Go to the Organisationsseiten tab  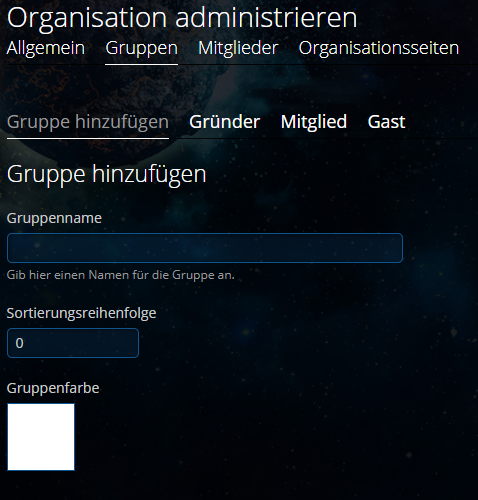[379, 49]
